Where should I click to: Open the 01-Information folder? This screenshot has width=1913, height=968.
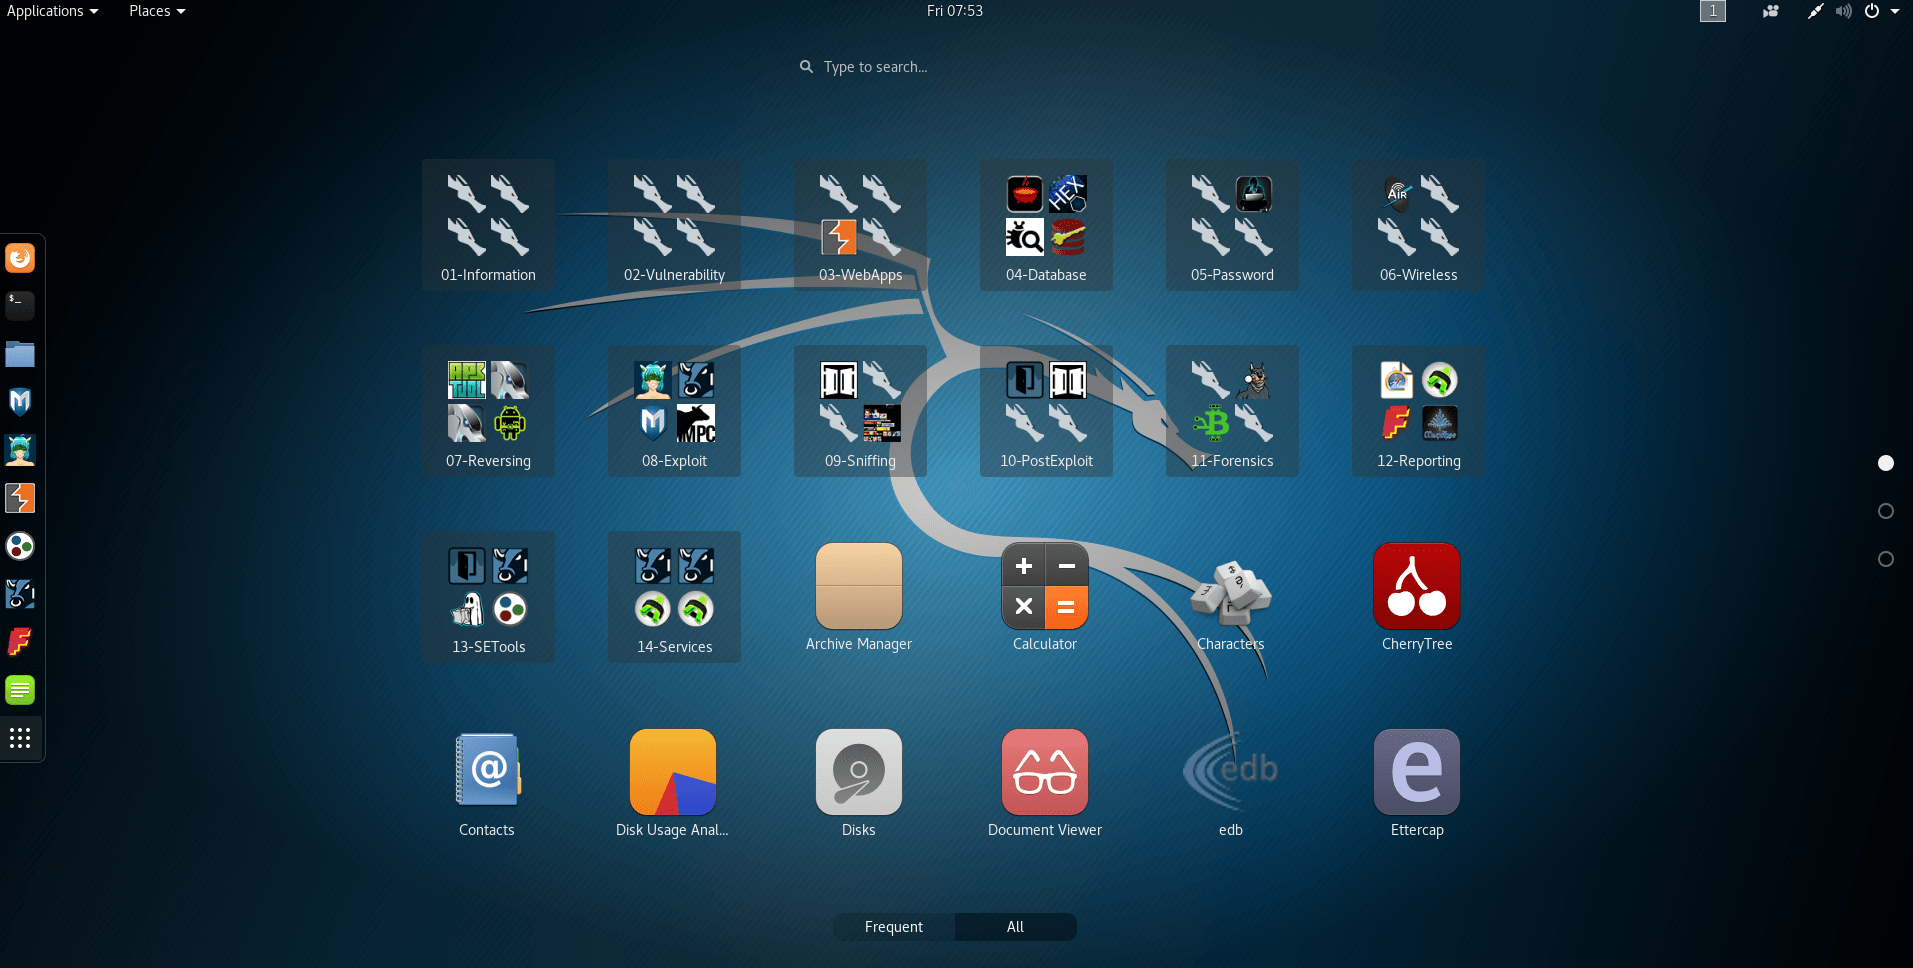pyautogui.click(x=488, y=225)
